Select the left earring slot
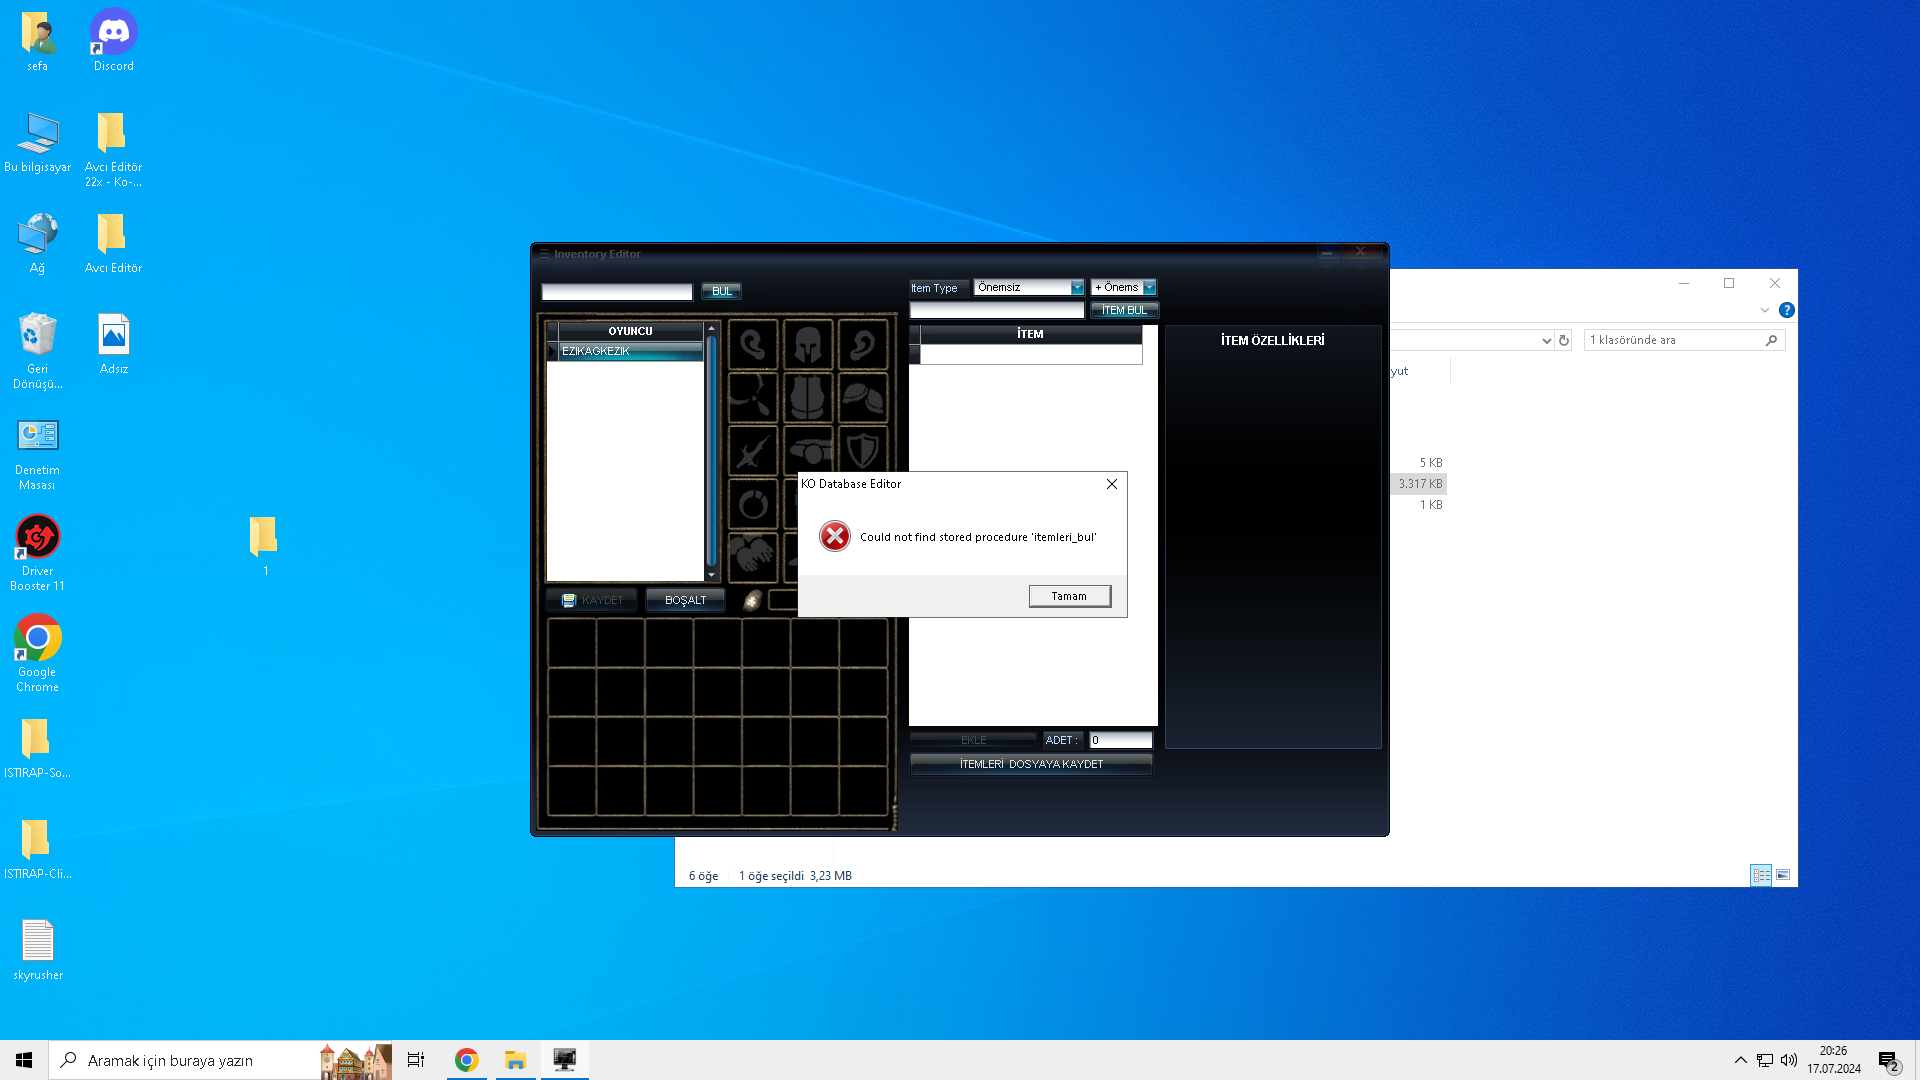The image size is (1920, 1080). (x=753, y=345)
